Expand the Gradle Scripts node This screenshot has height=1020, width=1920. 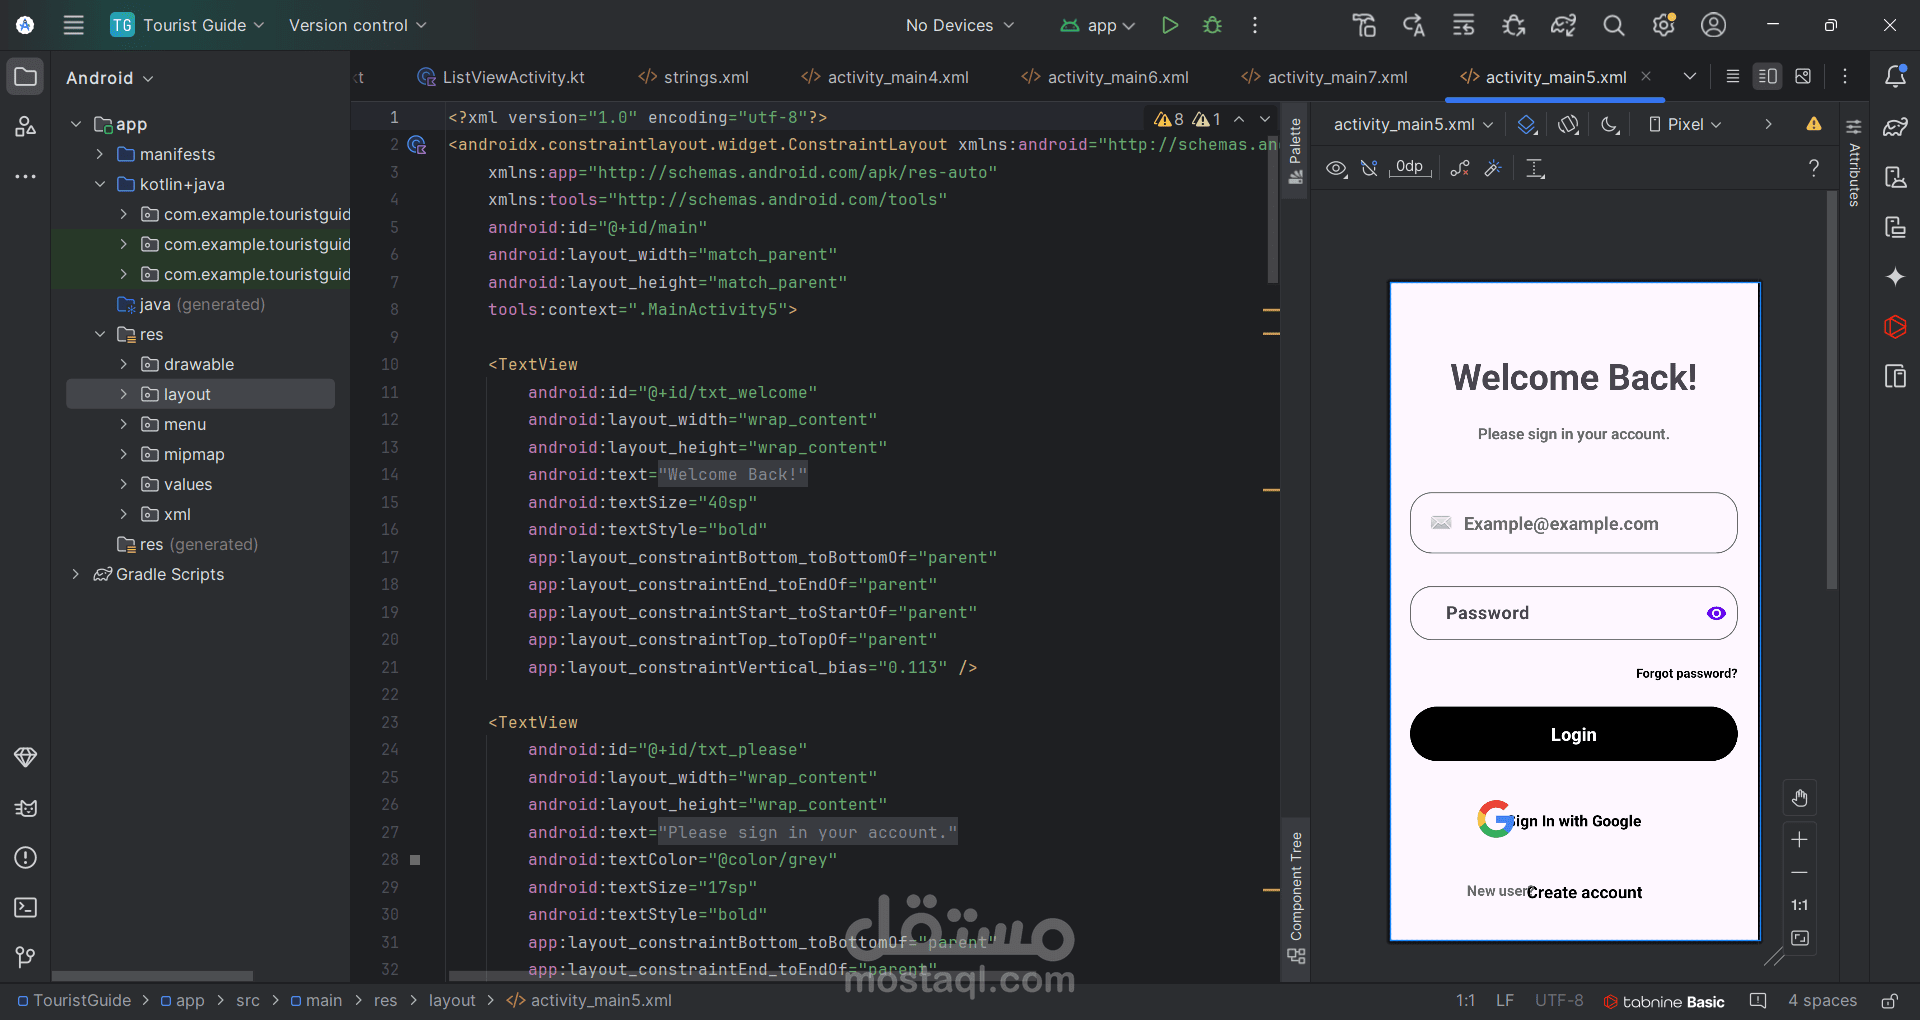76,574
